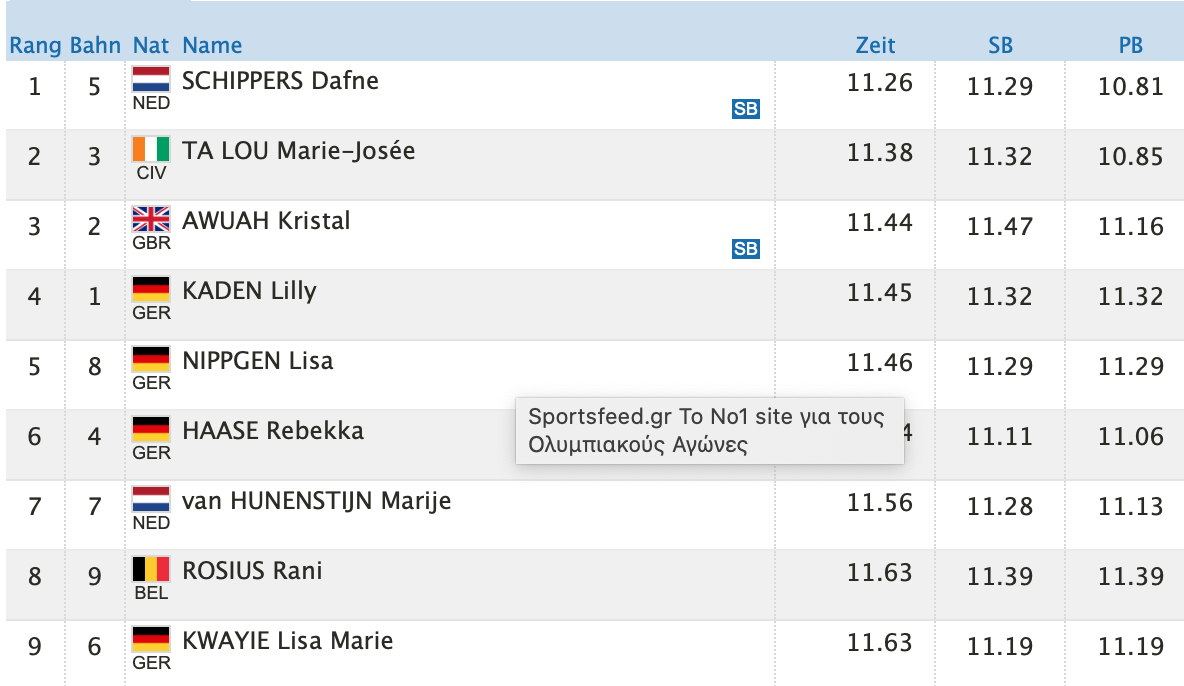
Task: Click the SB badge in SCHIPPERS row
Action: click(745, 109)
